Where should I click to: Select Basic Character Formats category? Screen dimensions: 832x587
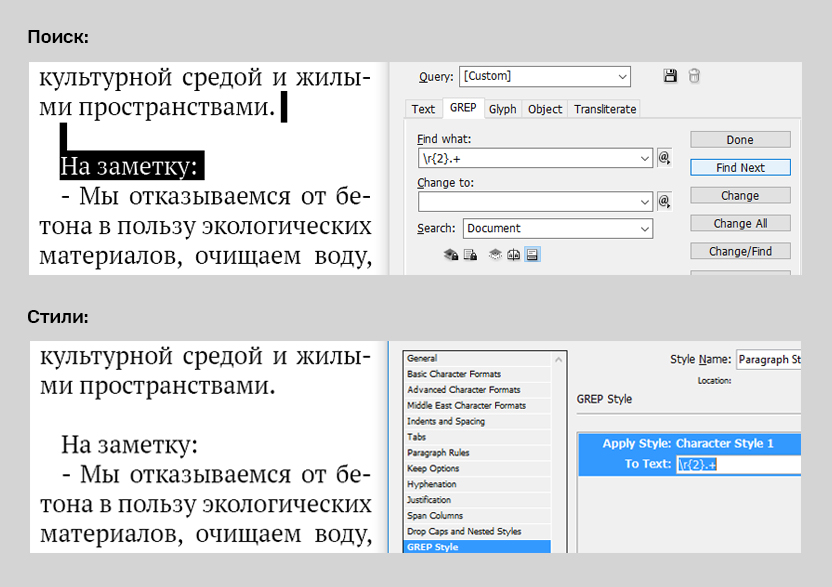[x=477, y=374]
